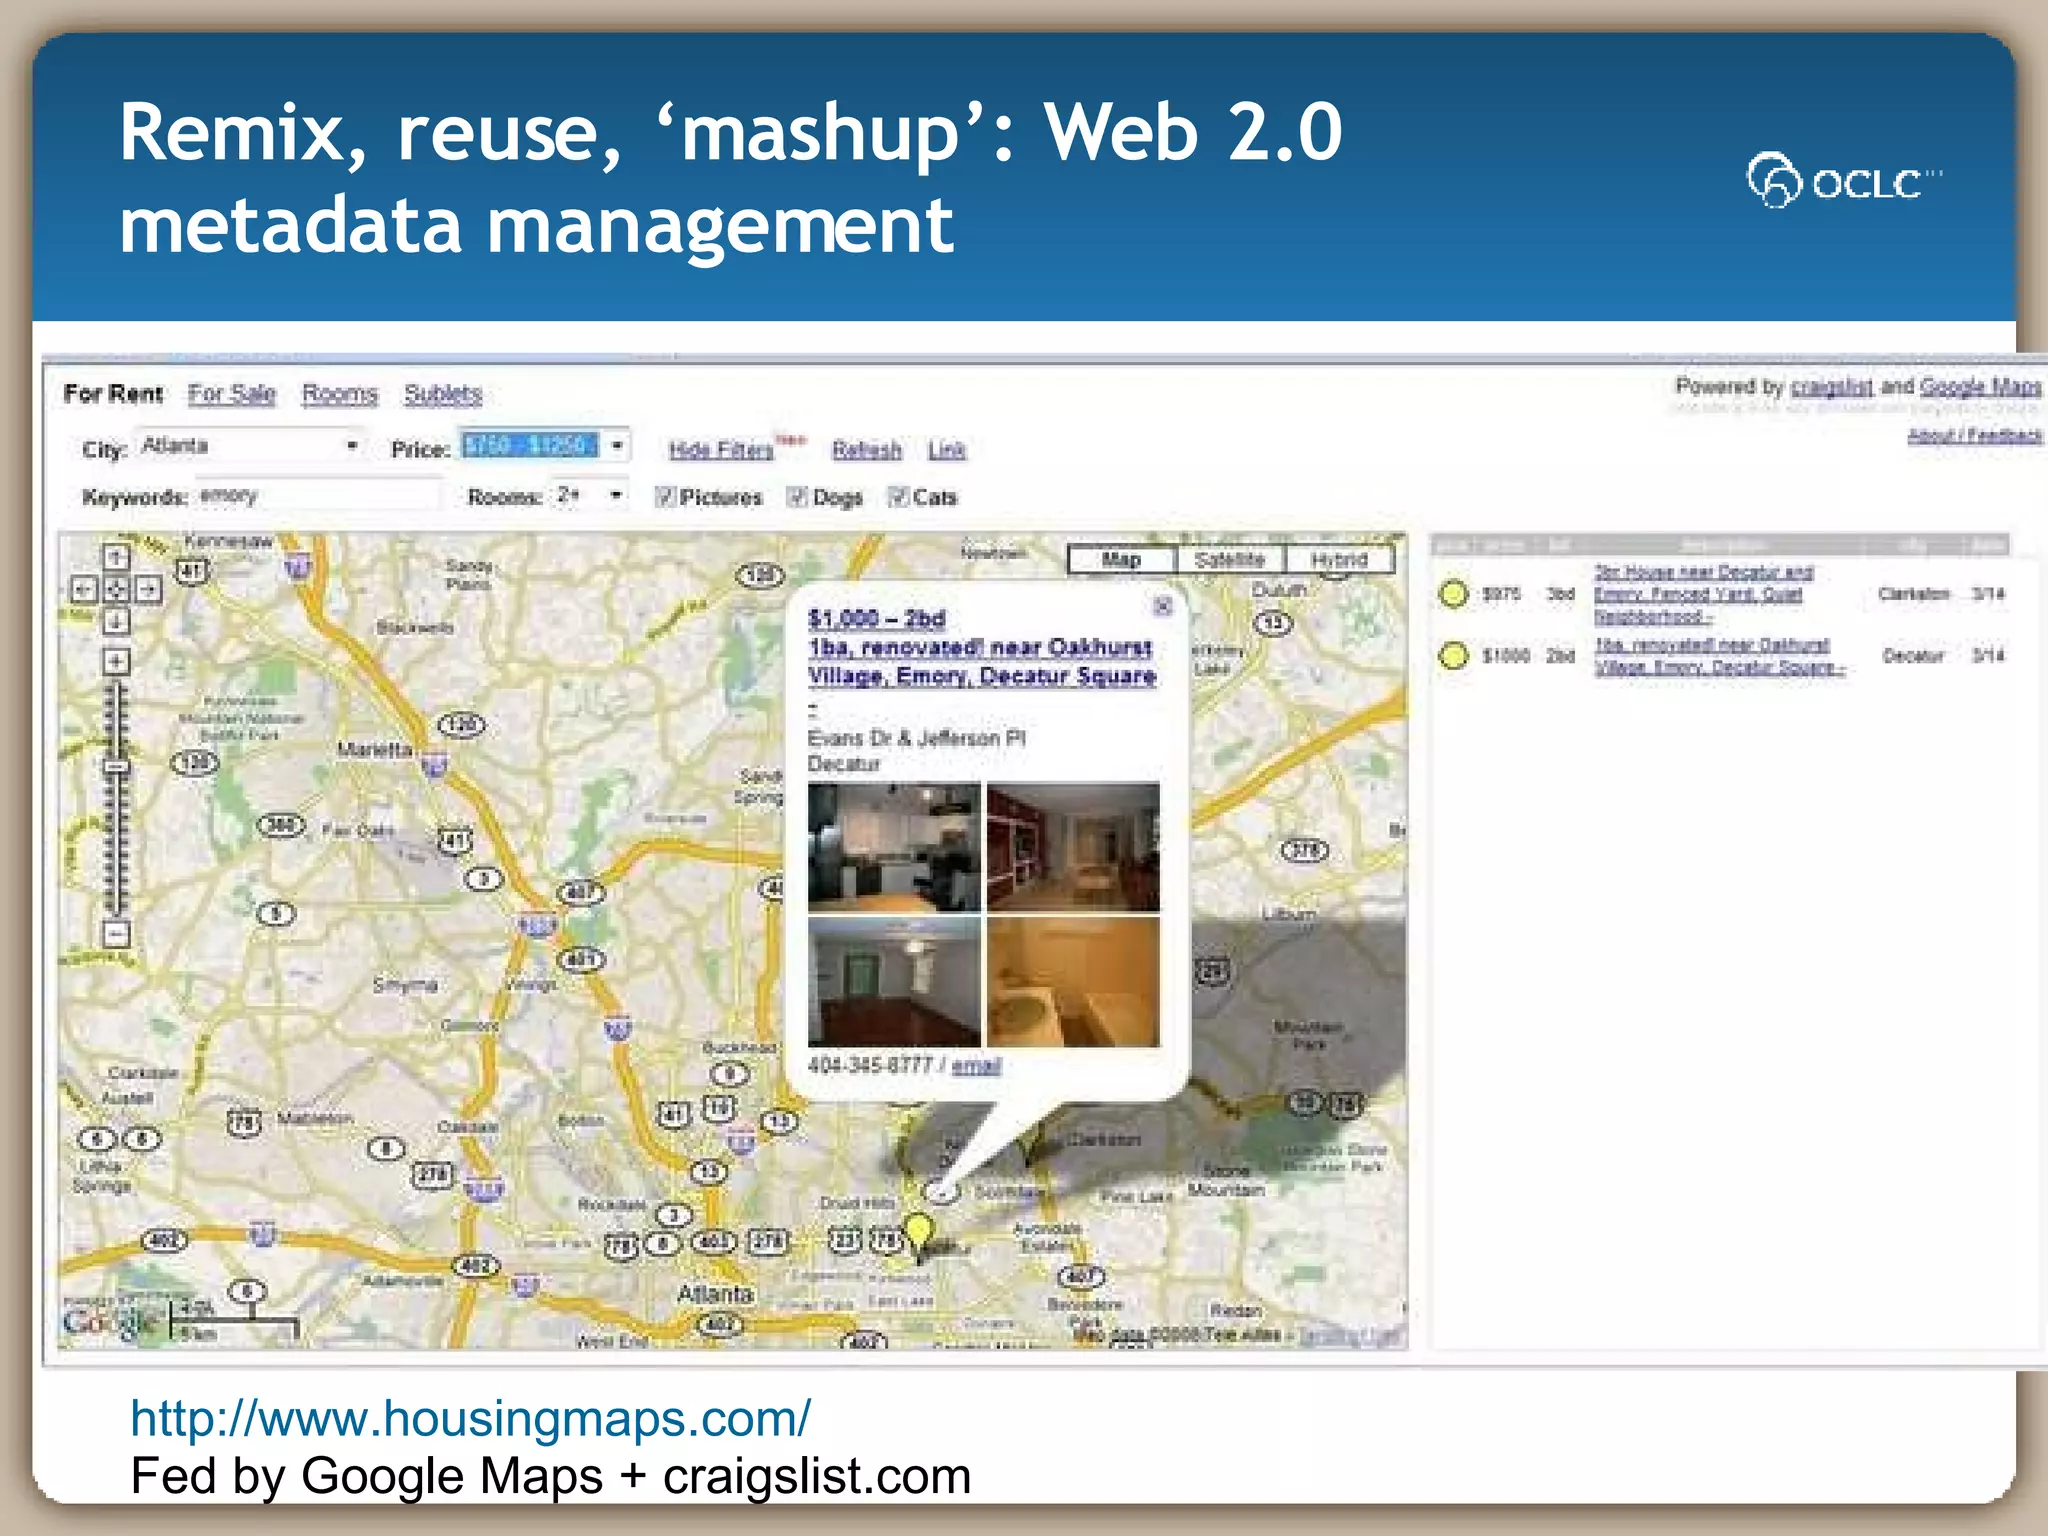Select the For Rent tab

click(x=113, y=394)
